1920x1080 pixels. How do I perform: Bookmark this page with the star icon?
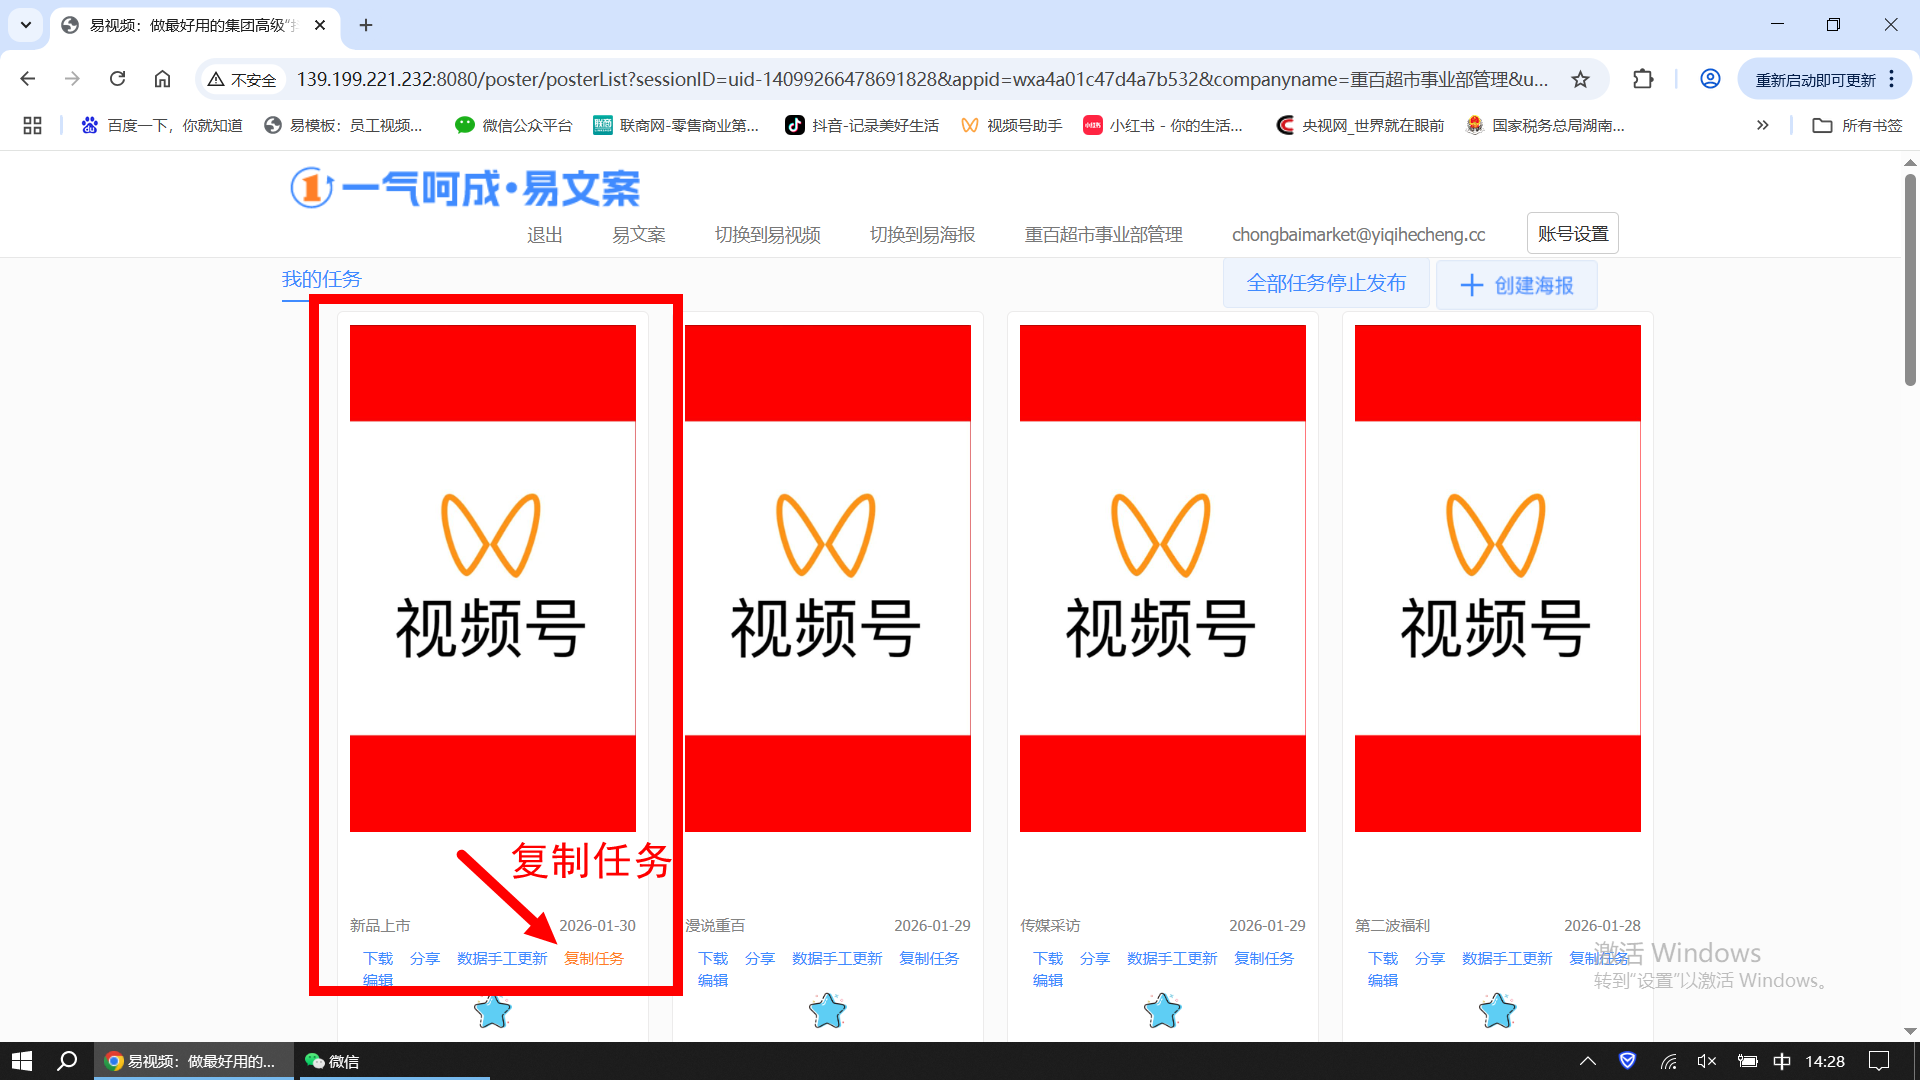pos(1580,79)
